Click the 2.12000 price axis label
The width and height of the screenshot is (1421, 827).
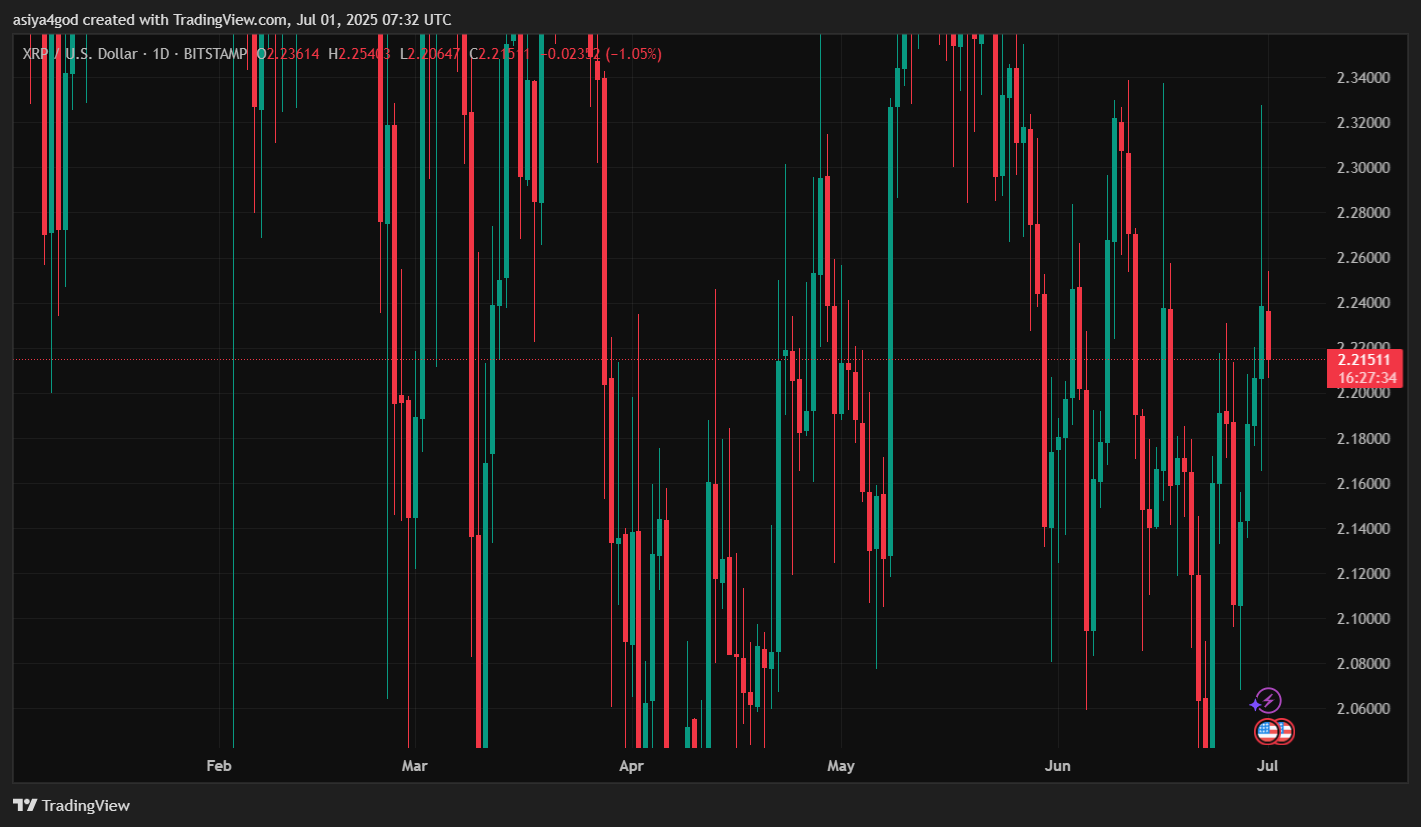click(1363, 574)
